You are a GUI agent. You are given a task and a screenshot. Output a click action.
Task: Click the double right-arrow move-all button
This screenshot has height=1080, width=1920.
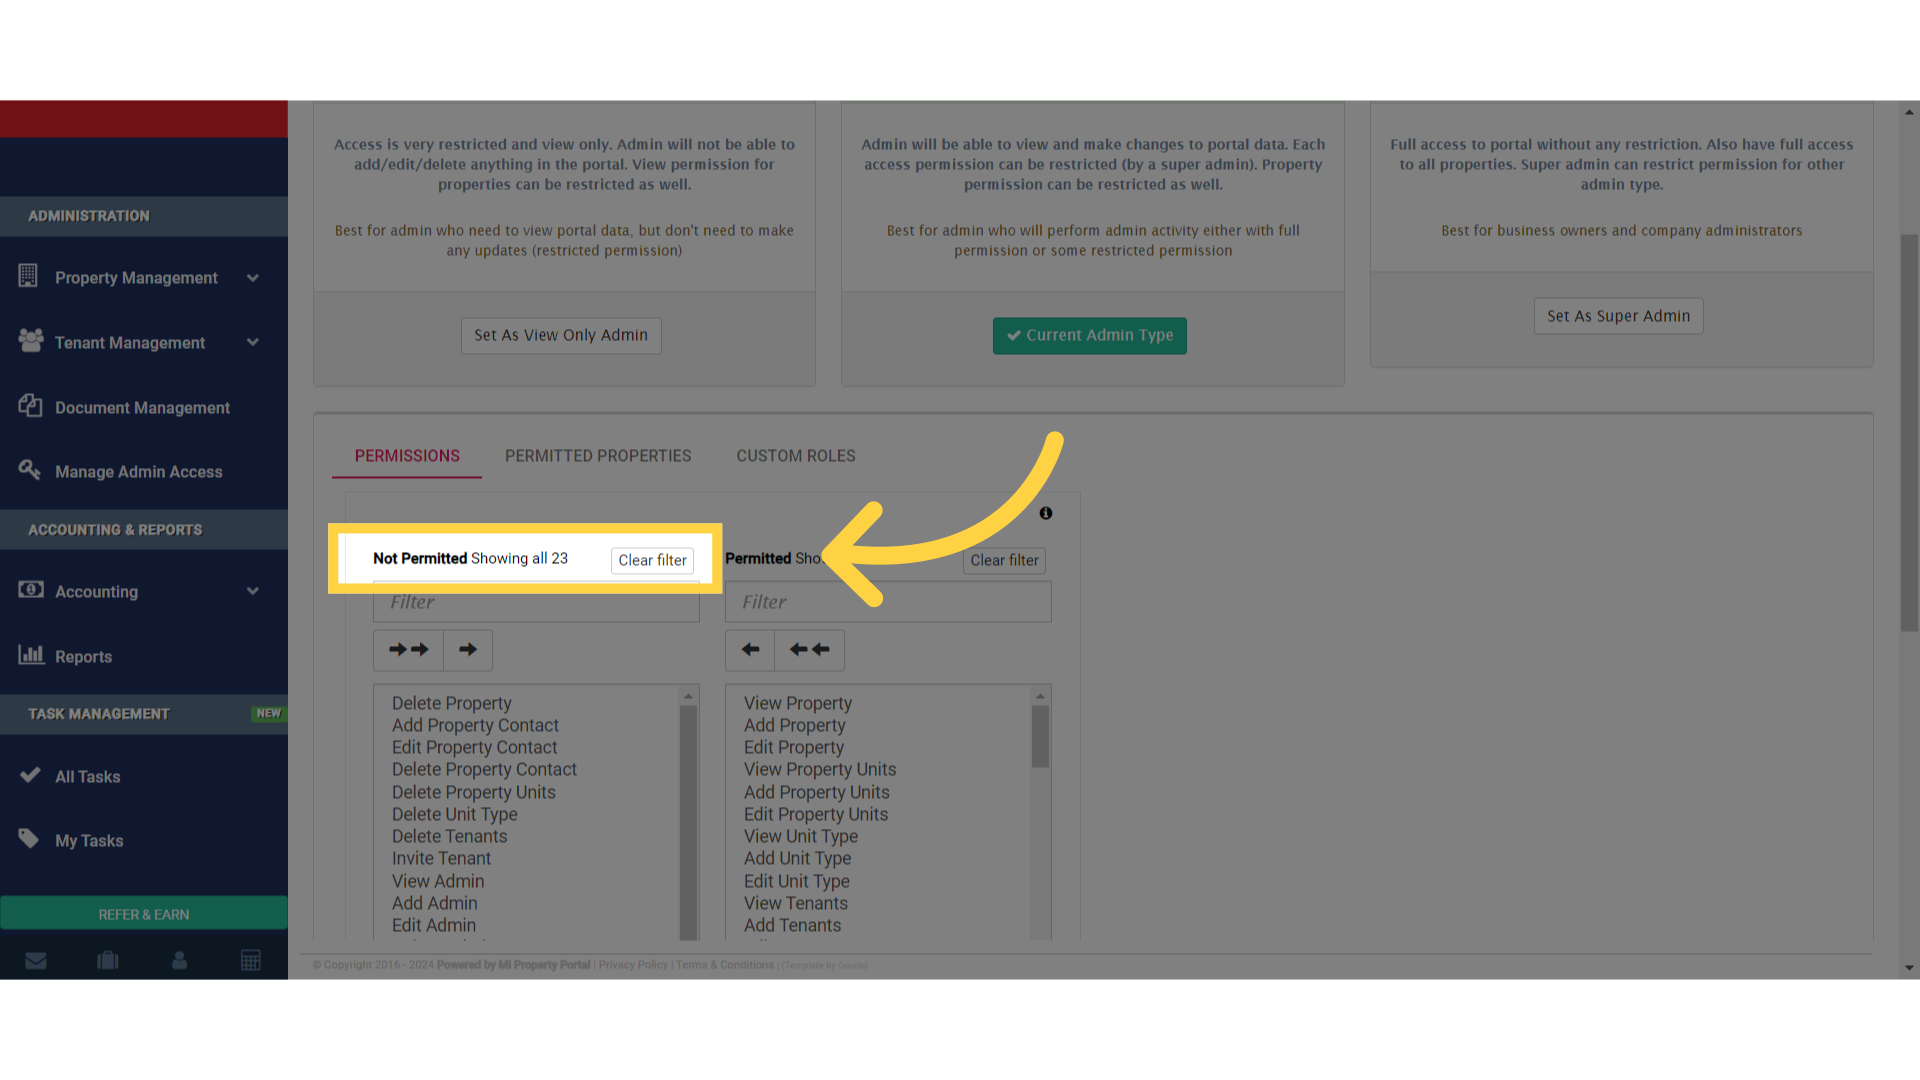coord(408,650)
